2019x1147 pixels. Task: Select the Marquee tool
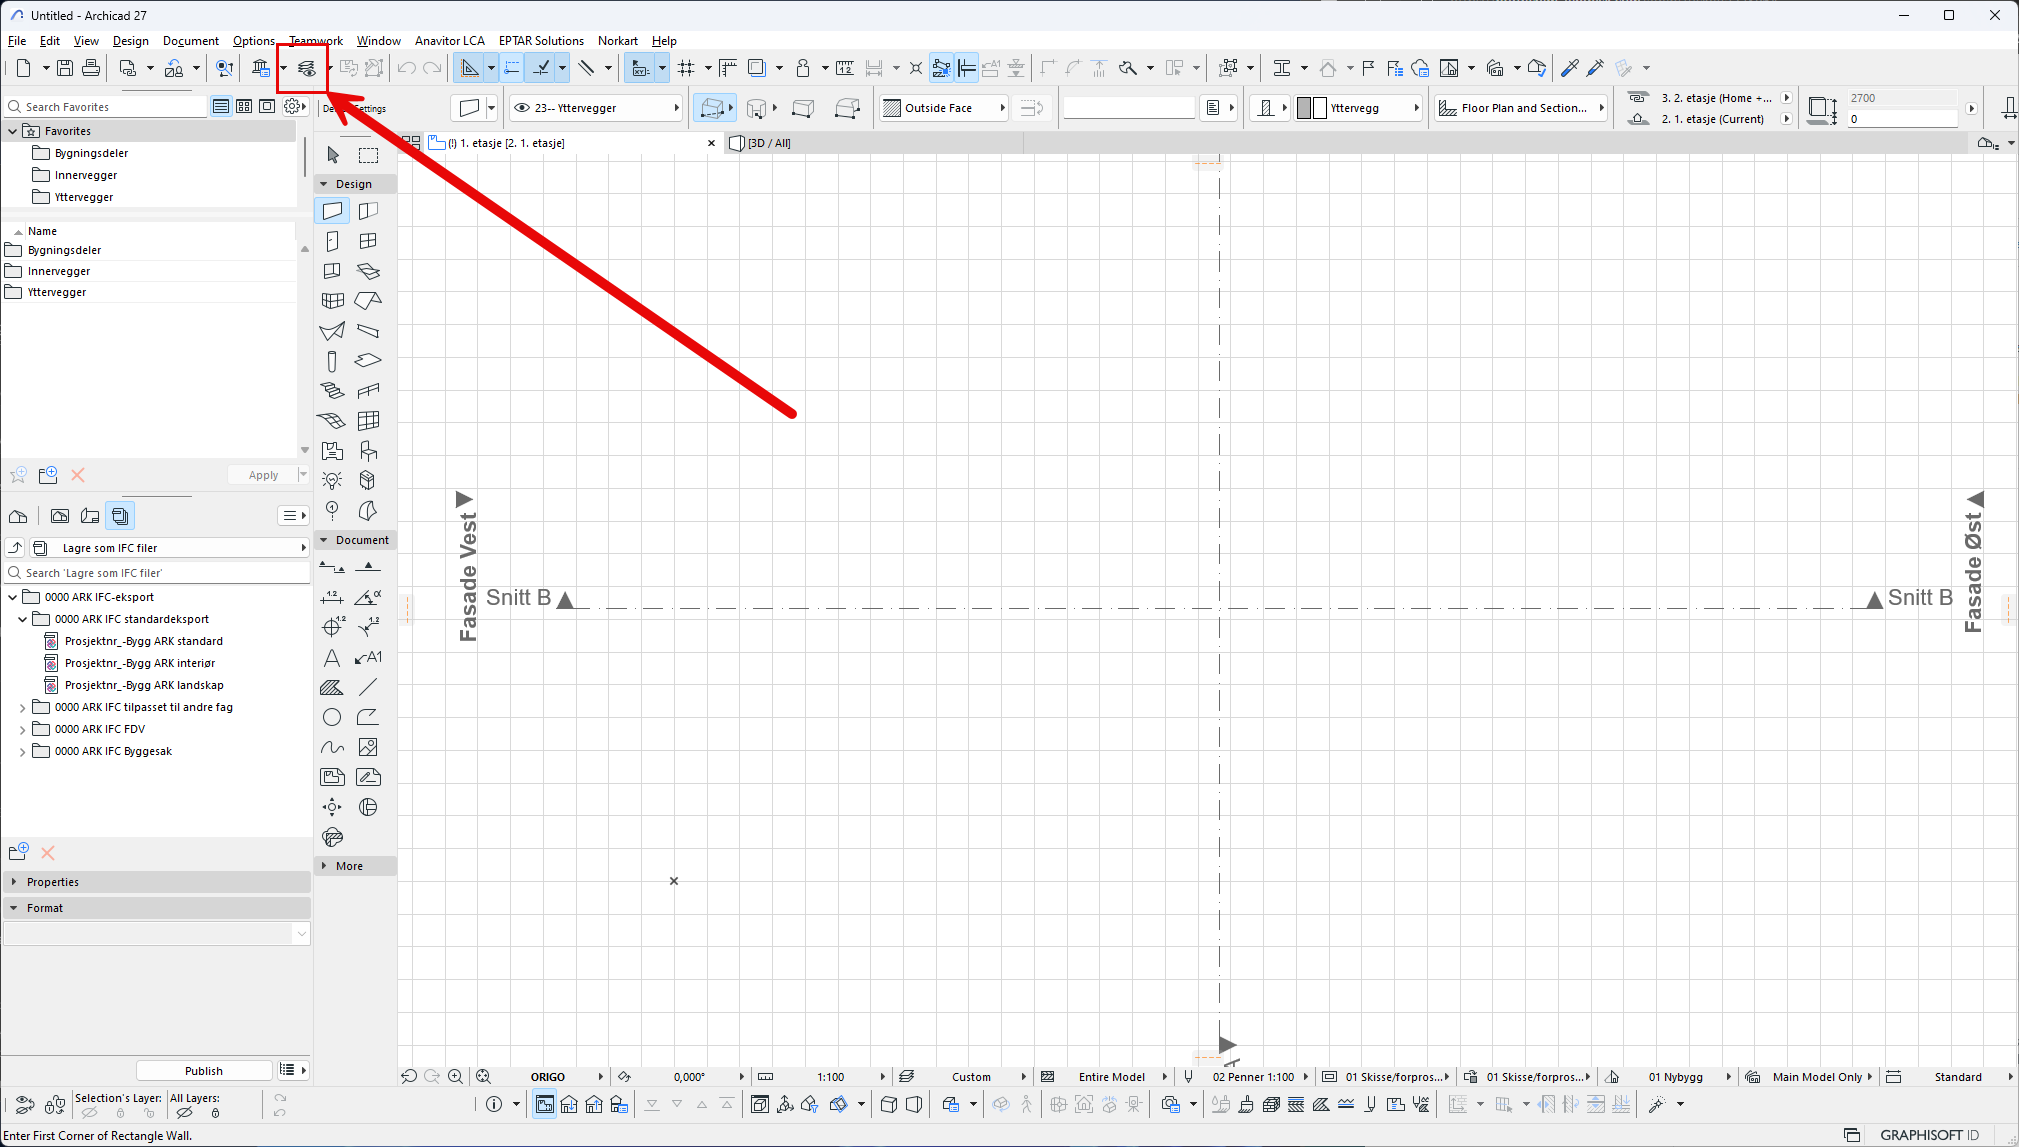pos(369,155)
